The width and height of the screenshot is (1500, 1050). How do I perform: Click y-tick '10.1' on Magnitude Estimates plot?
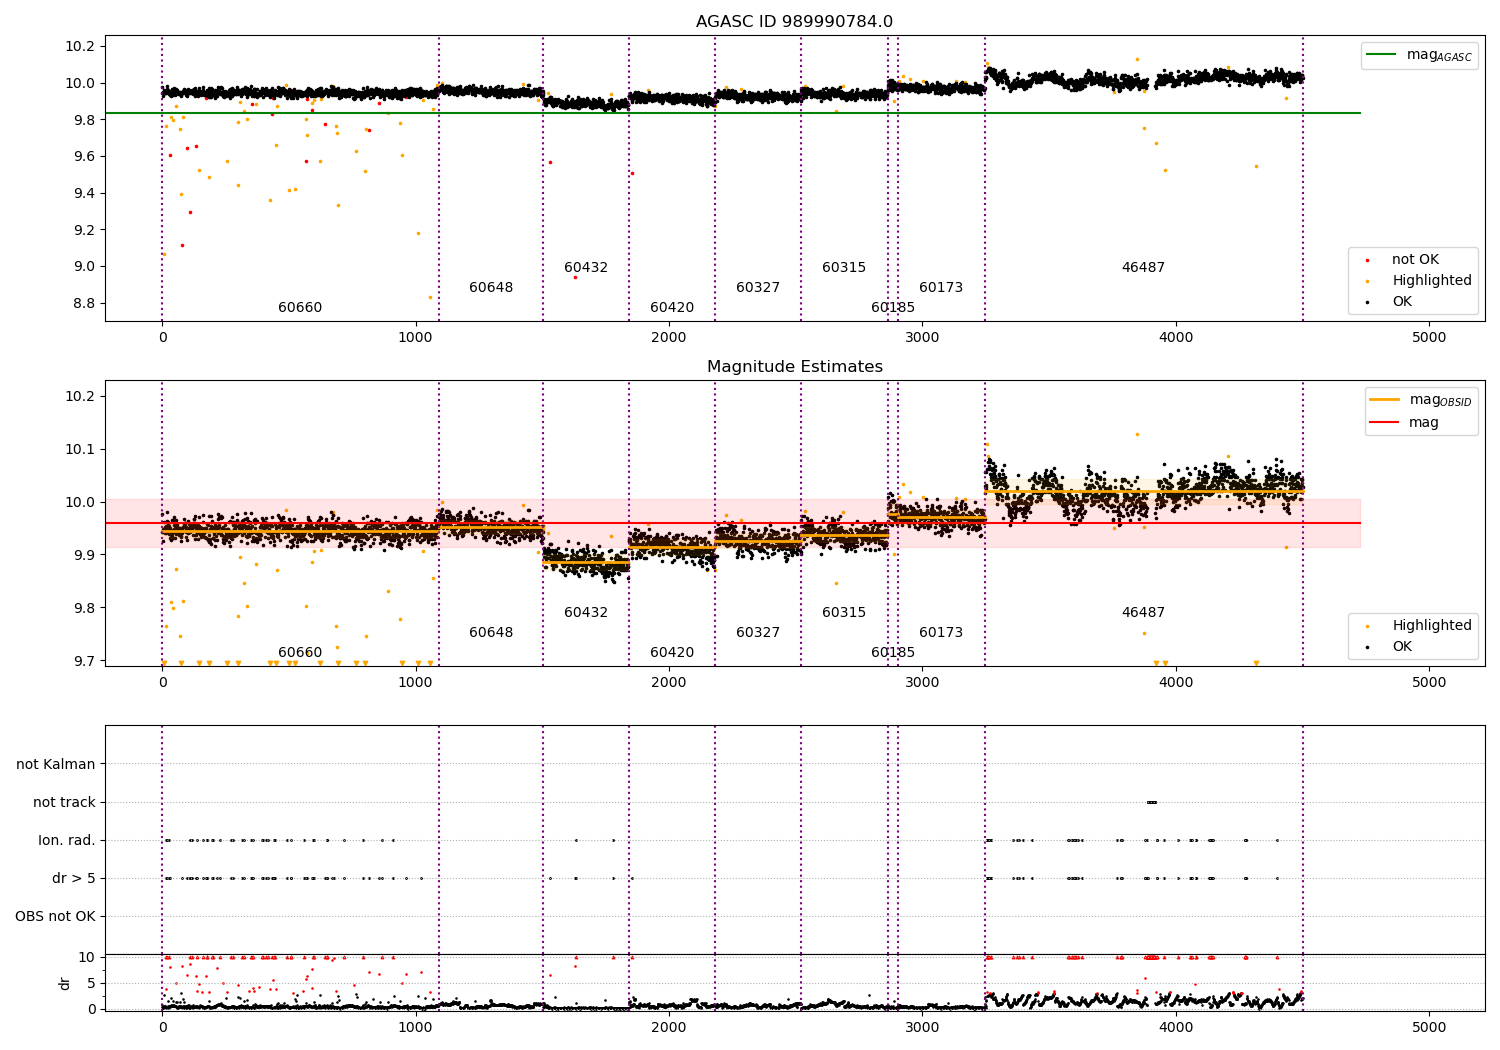coord(79,450)
